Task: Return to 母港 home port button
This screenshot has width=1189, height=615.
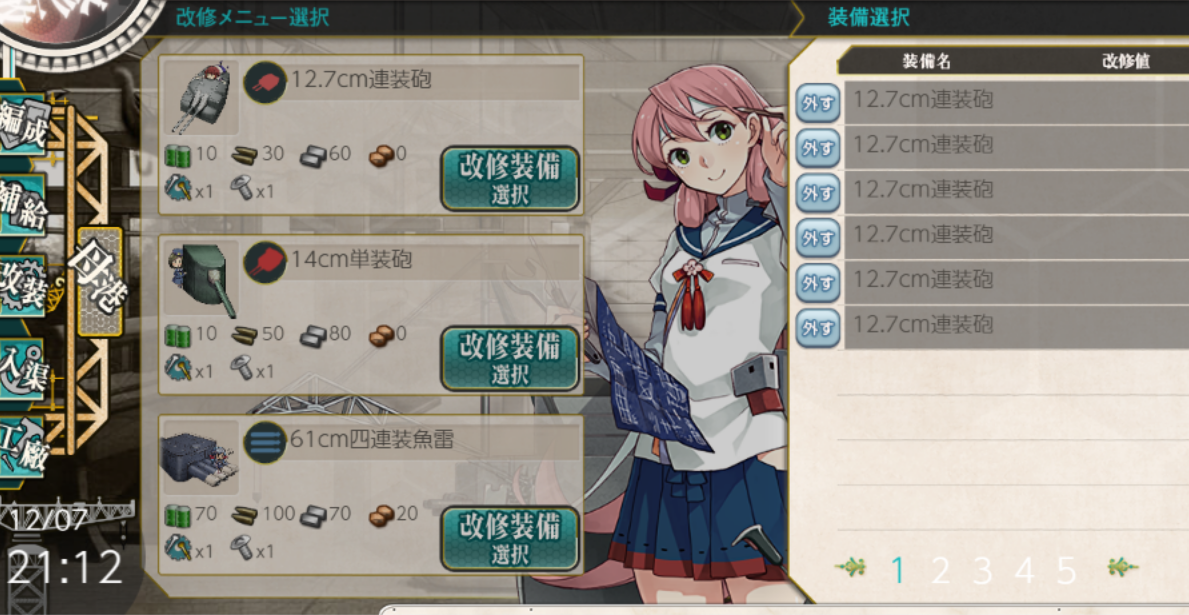Action: pyautogui.click(x=100, y=281)
